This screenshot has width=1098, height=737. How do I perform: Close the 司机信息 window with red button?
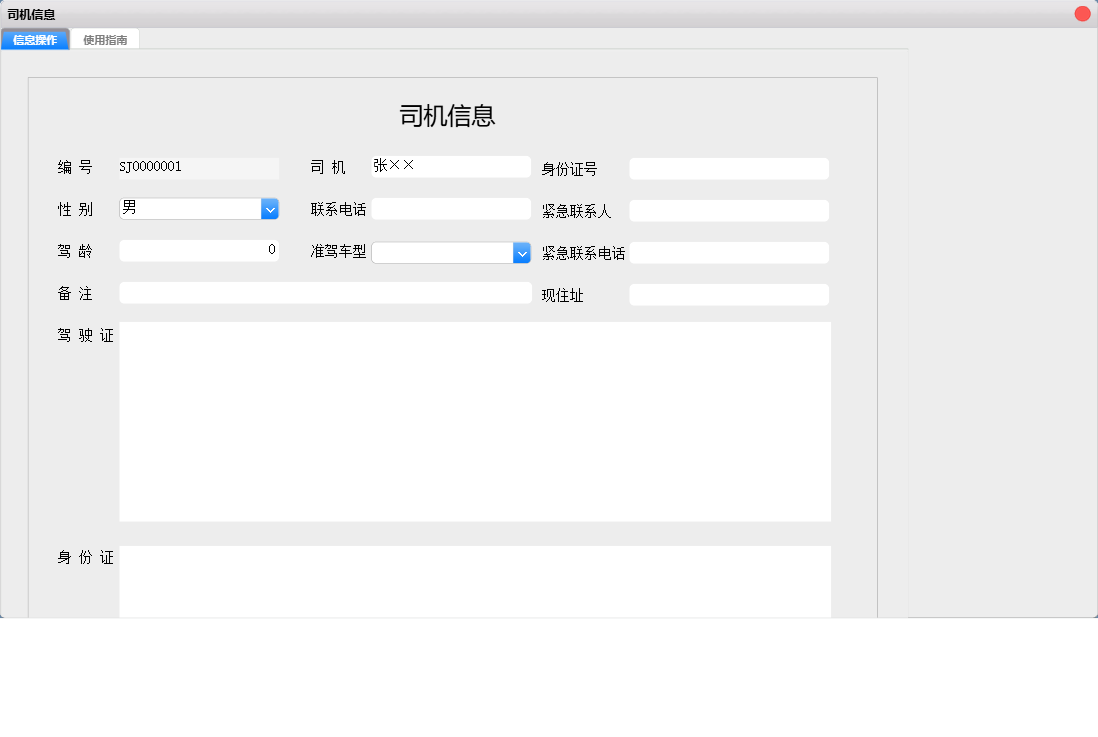pyautogui.click(x=1082, y=13)
